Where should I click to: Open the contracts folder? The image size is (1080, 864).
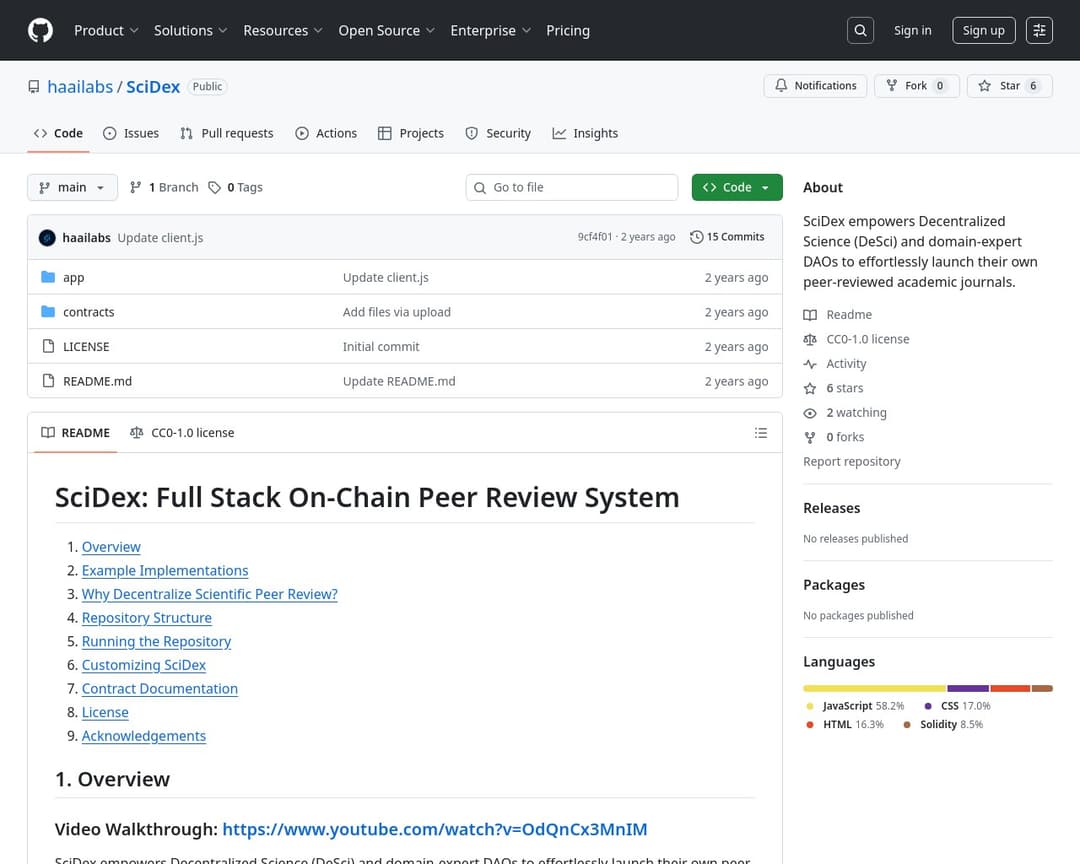tap(88, 312)
